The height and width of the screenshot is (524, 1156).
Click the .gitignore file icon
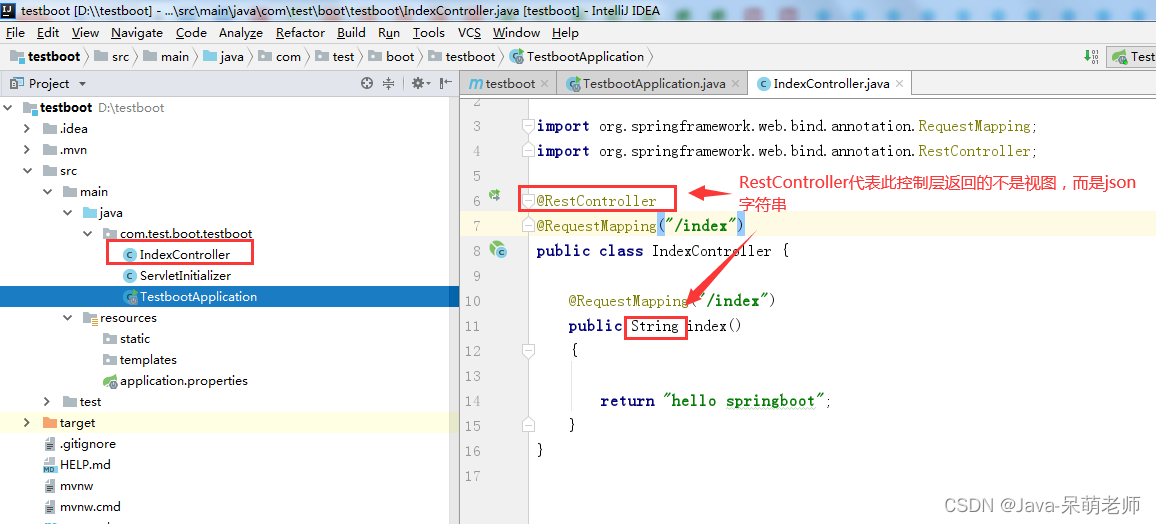pyautogui.click(x=49, y=444)
